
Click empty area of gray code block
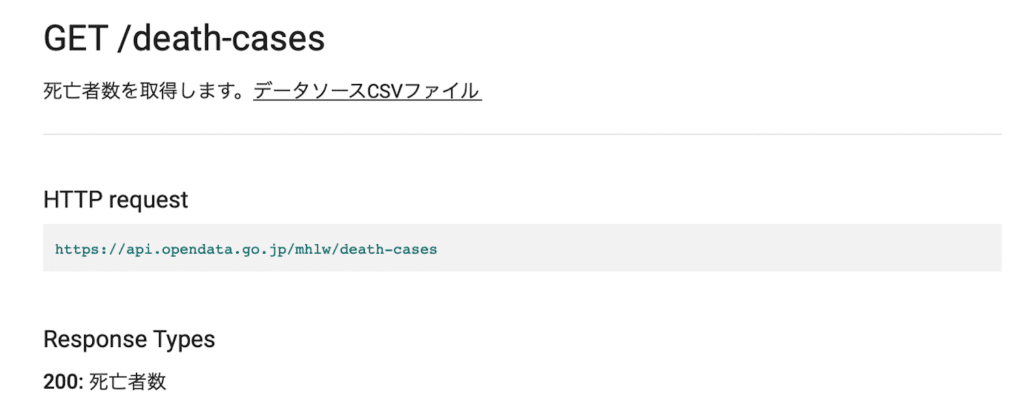[718, 248]
